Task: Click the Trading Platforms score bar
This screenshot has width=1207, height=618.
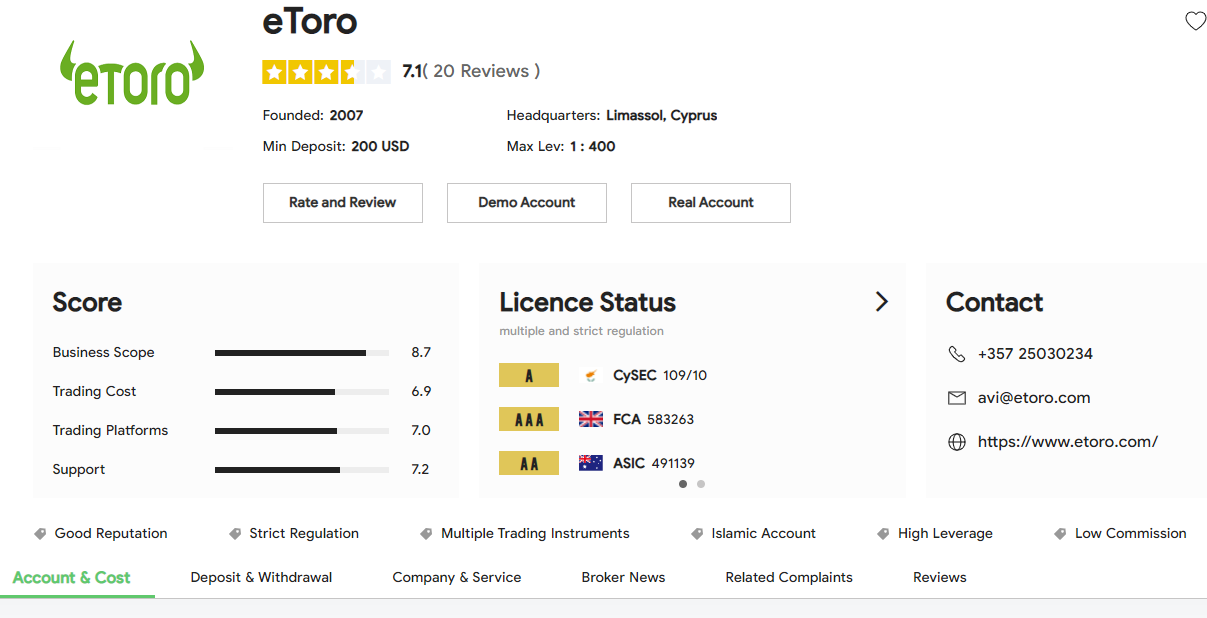Action: pos(302,431)
